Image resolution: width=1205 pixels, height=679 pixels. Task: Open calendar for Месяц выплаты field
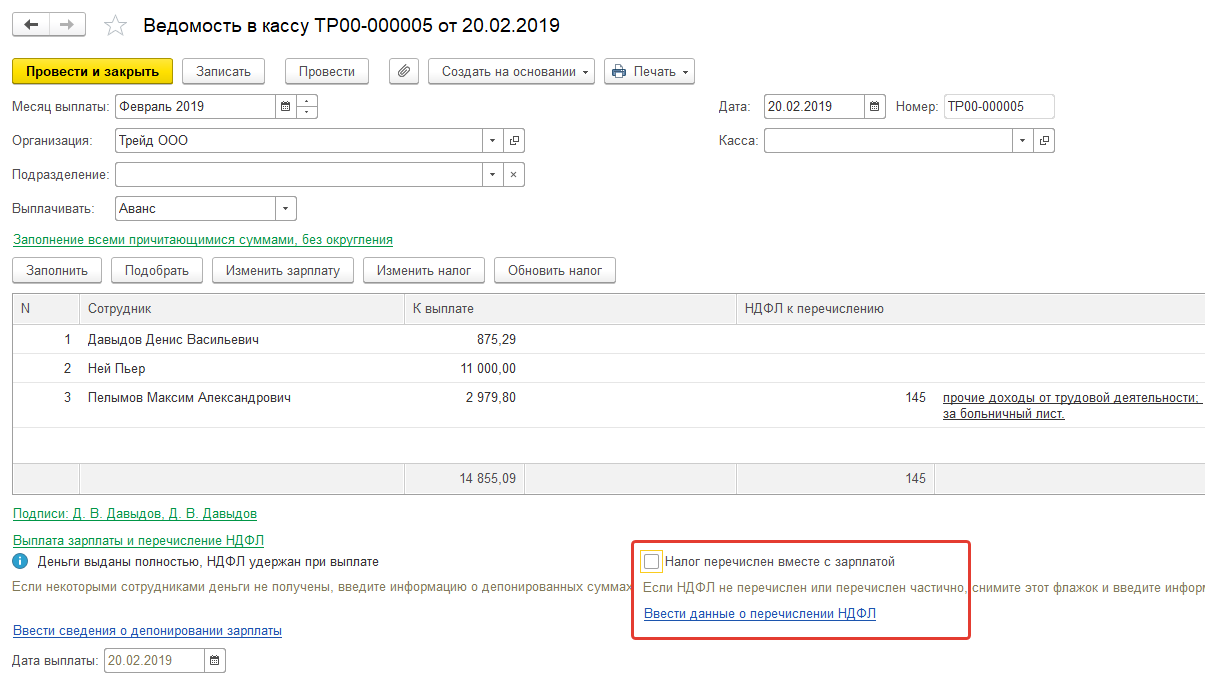point(285,106)
